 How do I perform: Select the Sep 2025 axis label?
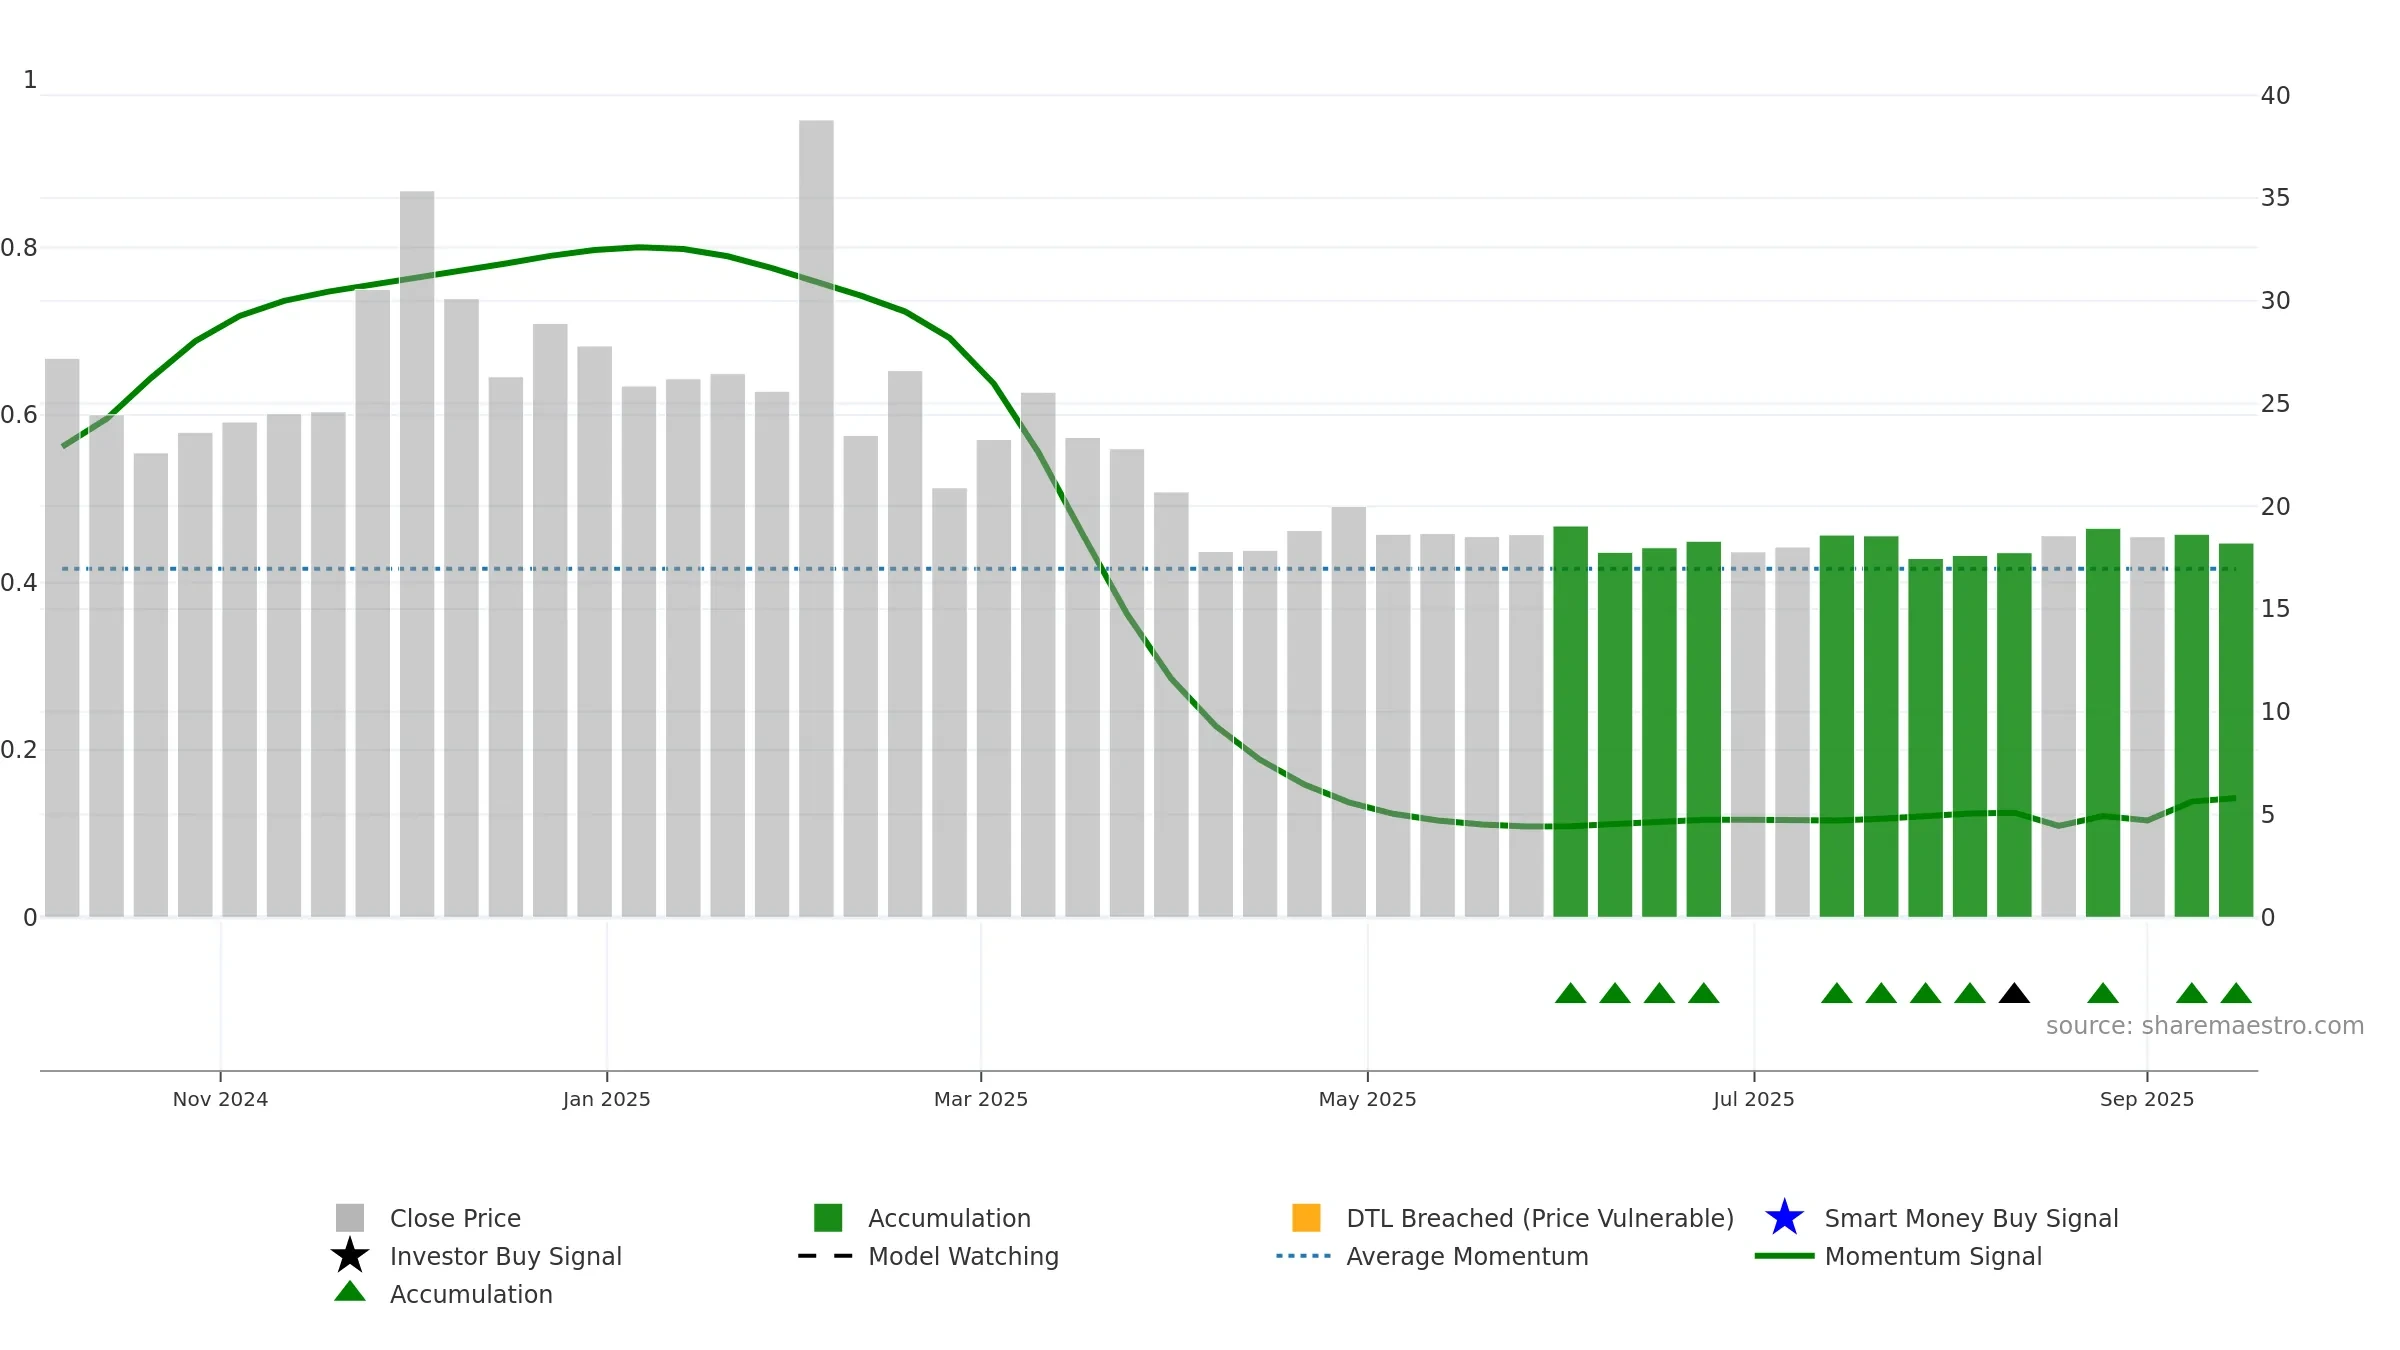(x=2146, y=1100)
